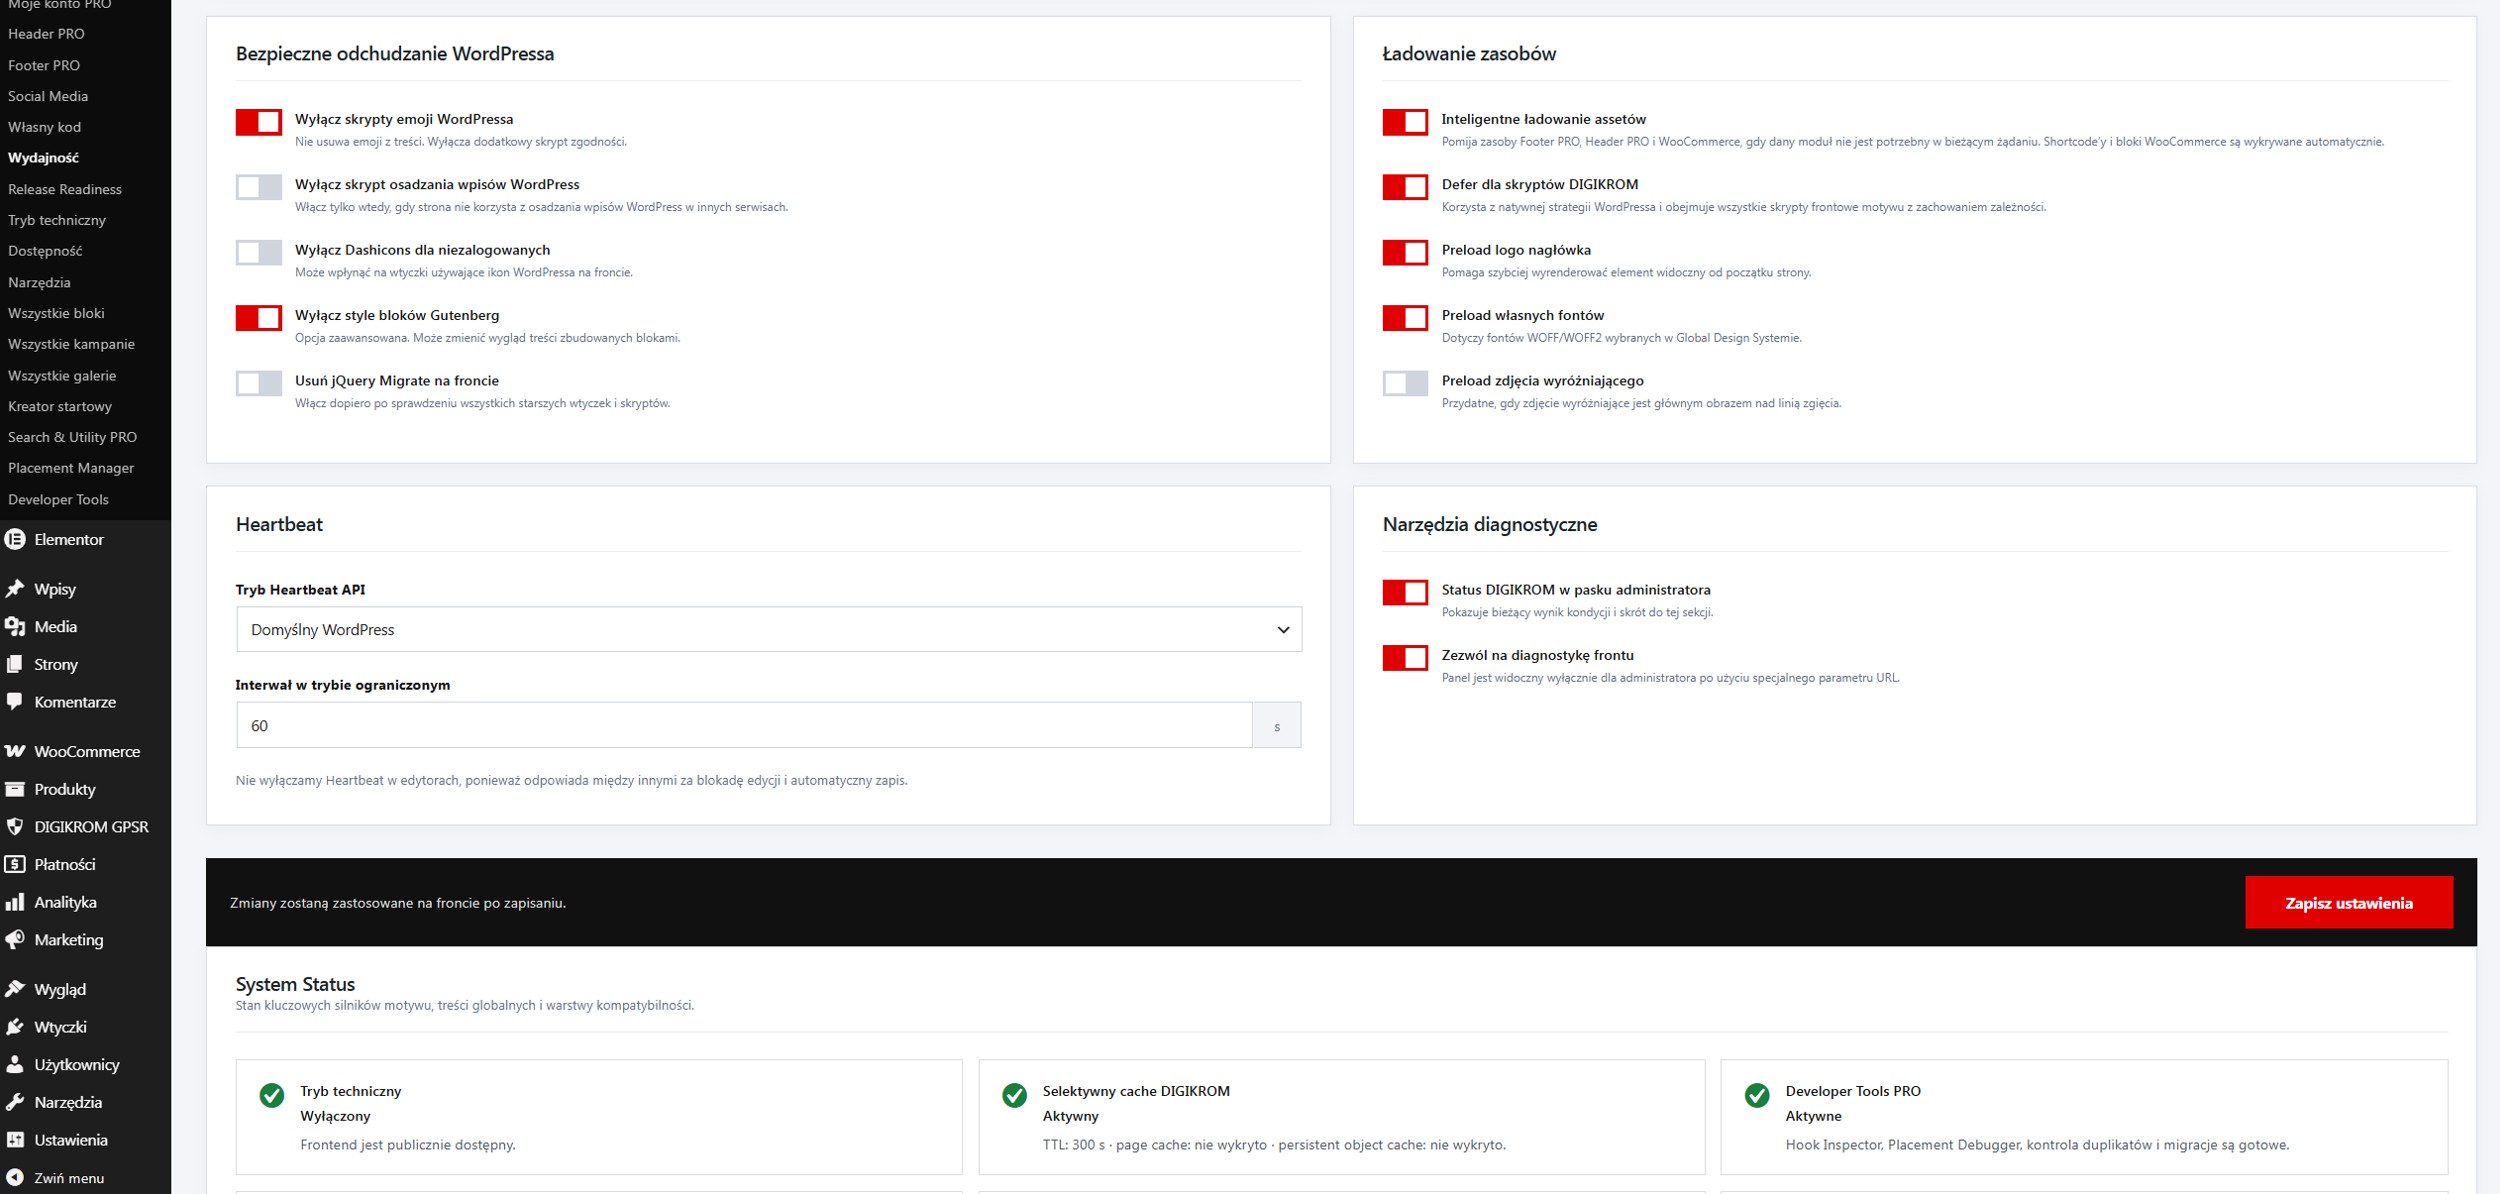The height and width of the screenshot is (1194, 2500).
Task: Collapse menu using the Zwiń menu arrow icon
Action: point(15,1178)
